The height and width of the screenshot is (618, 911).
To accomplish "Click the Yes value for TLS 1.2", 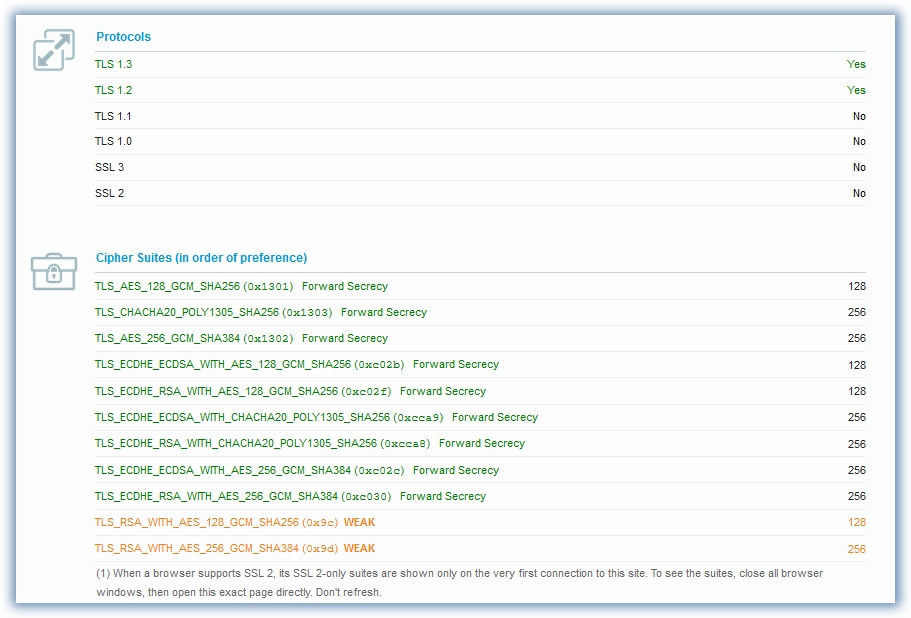I will point(856,90).
